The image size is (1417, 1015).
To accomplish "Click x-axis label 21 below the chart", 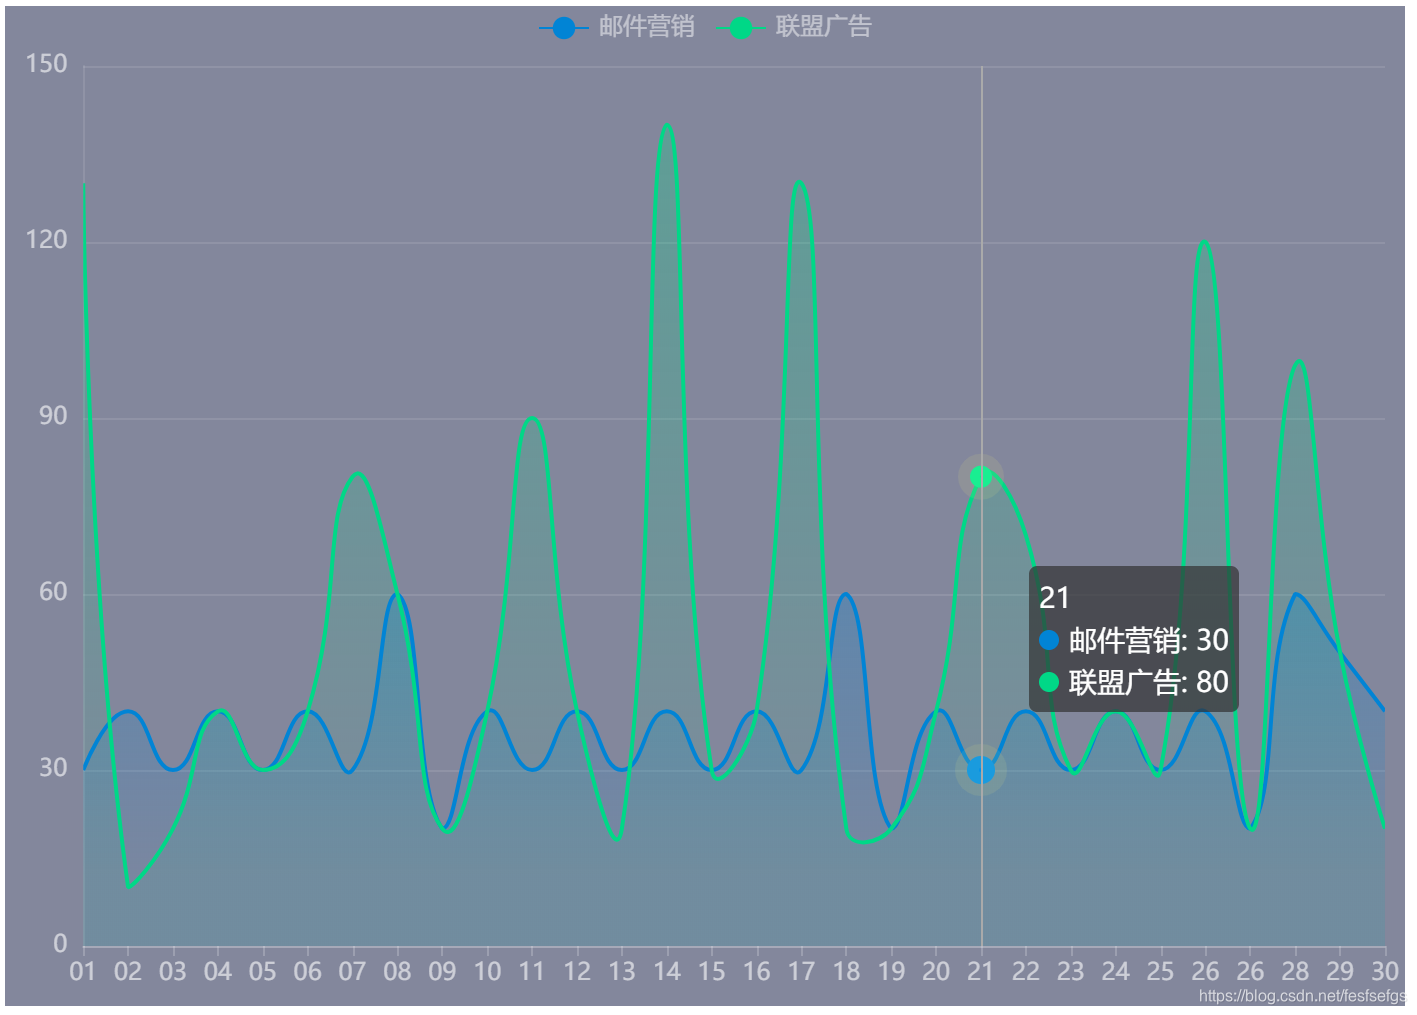I will [x=981, y=971].
